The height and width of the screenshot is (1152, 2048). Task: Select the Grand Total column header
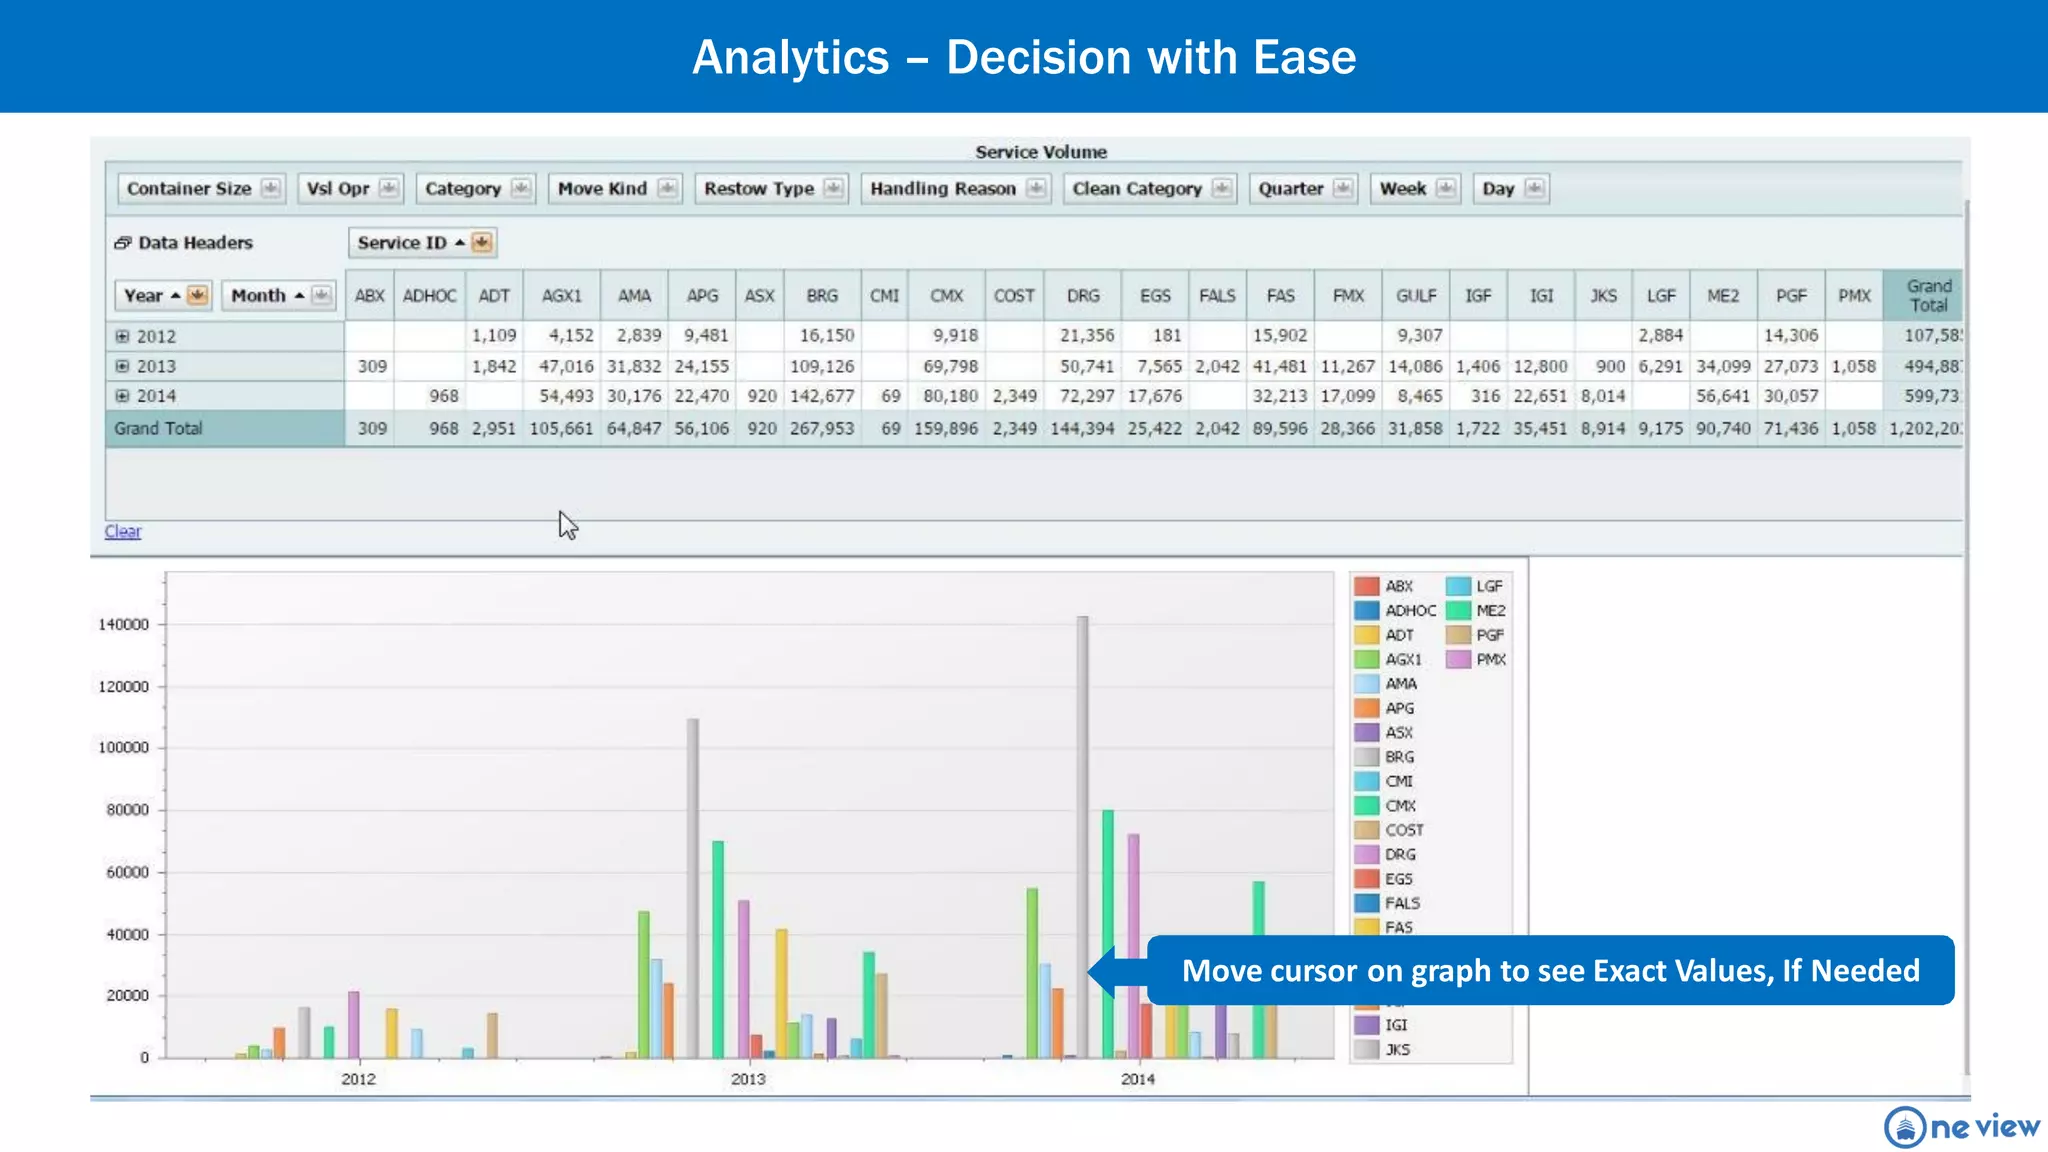(1927, 295)
